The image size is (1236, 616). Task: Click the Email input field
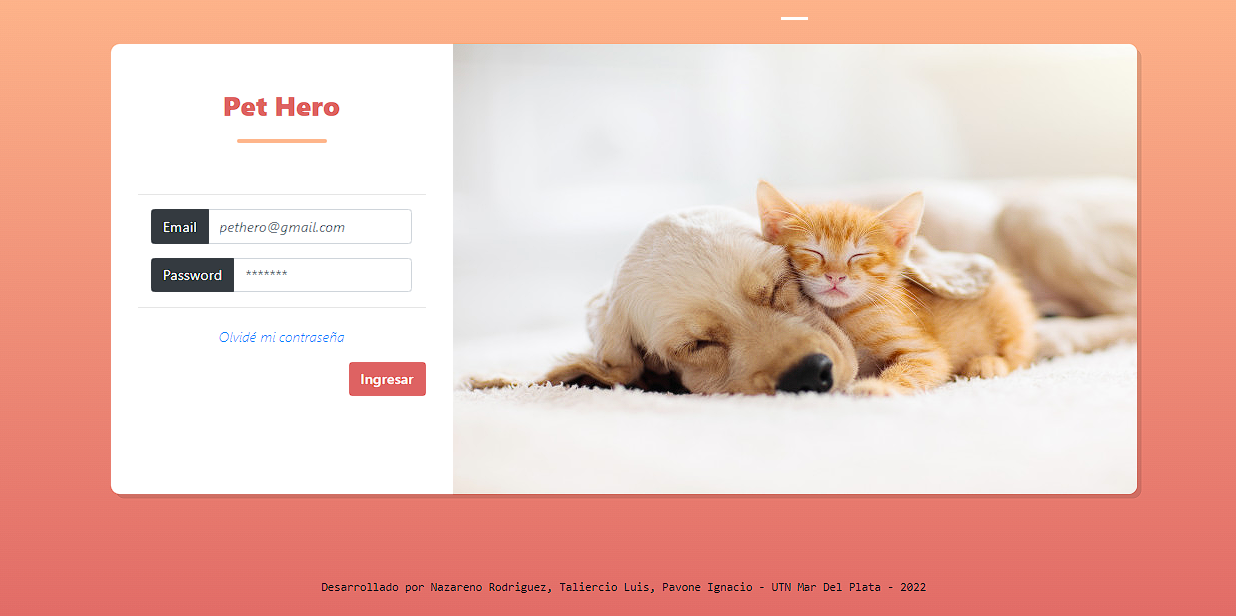tap(310, 227)
